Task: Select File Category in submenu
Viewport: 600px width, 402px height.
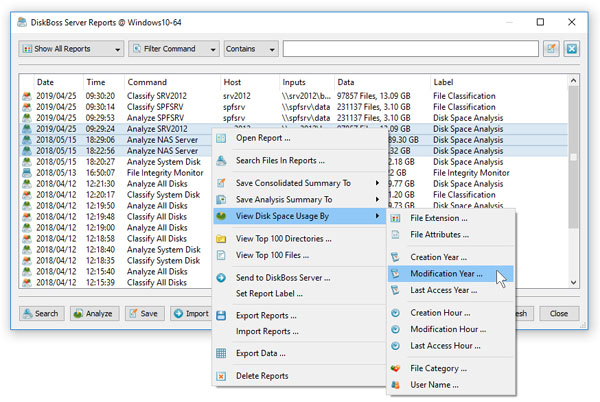Action: click(451, 369)
